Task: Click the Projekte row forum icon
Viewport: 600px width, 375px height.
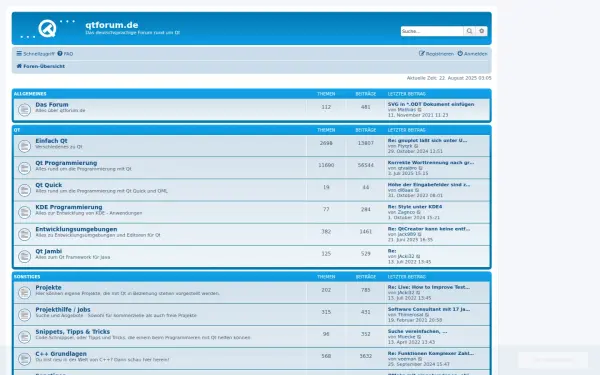Action: click(24, 293)
